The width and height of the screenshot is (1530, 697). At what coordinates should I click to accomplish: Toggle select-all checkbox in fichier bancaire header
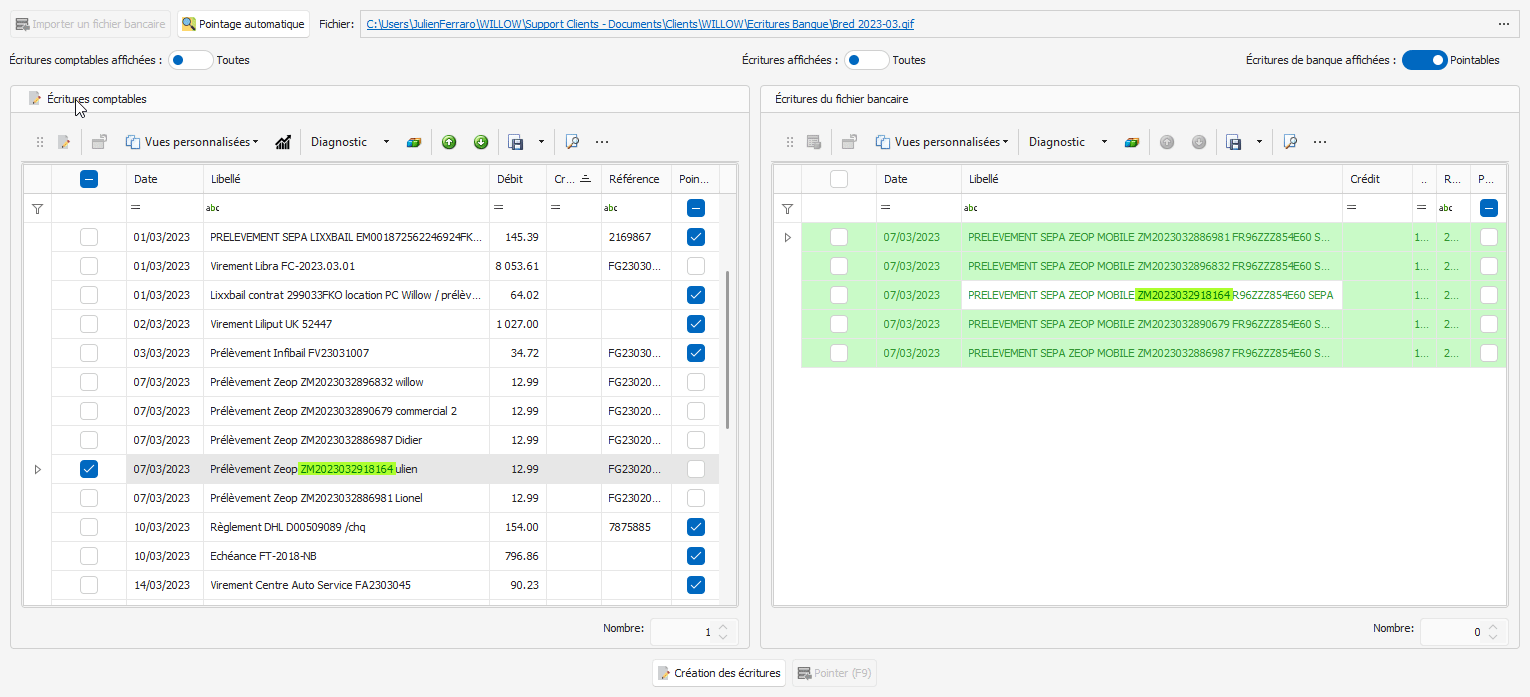[x=839, y=179]
